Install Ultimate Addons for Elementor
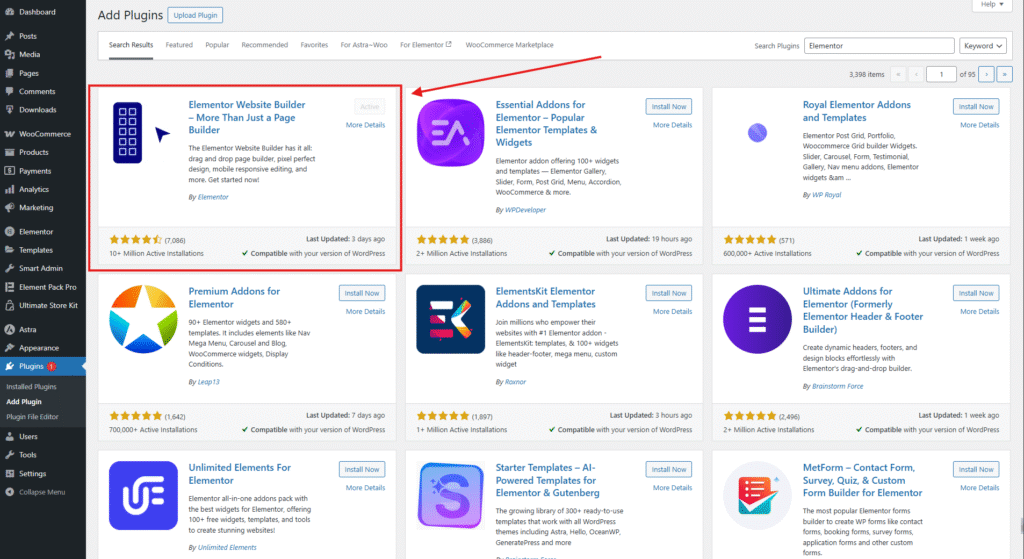 pyautogui.click(x=976, y=293)
